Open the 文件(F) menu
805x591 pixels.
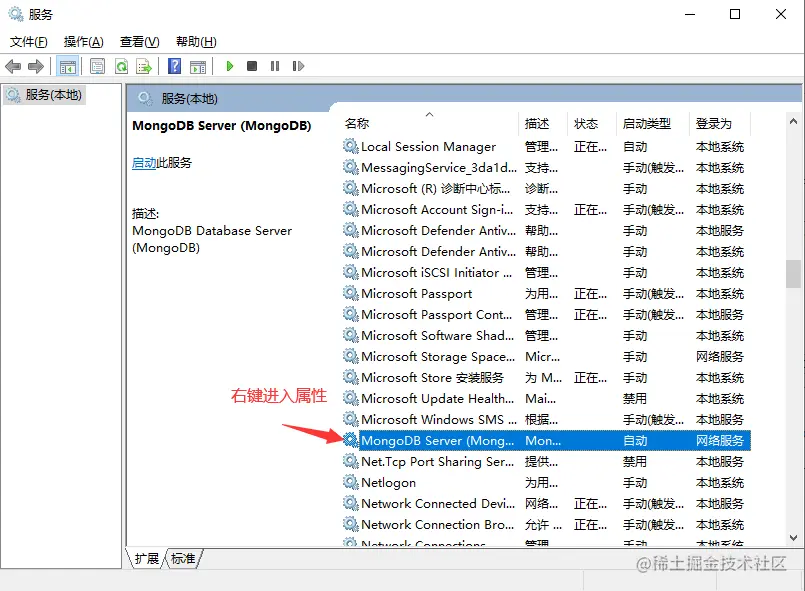tap(29, 42)
